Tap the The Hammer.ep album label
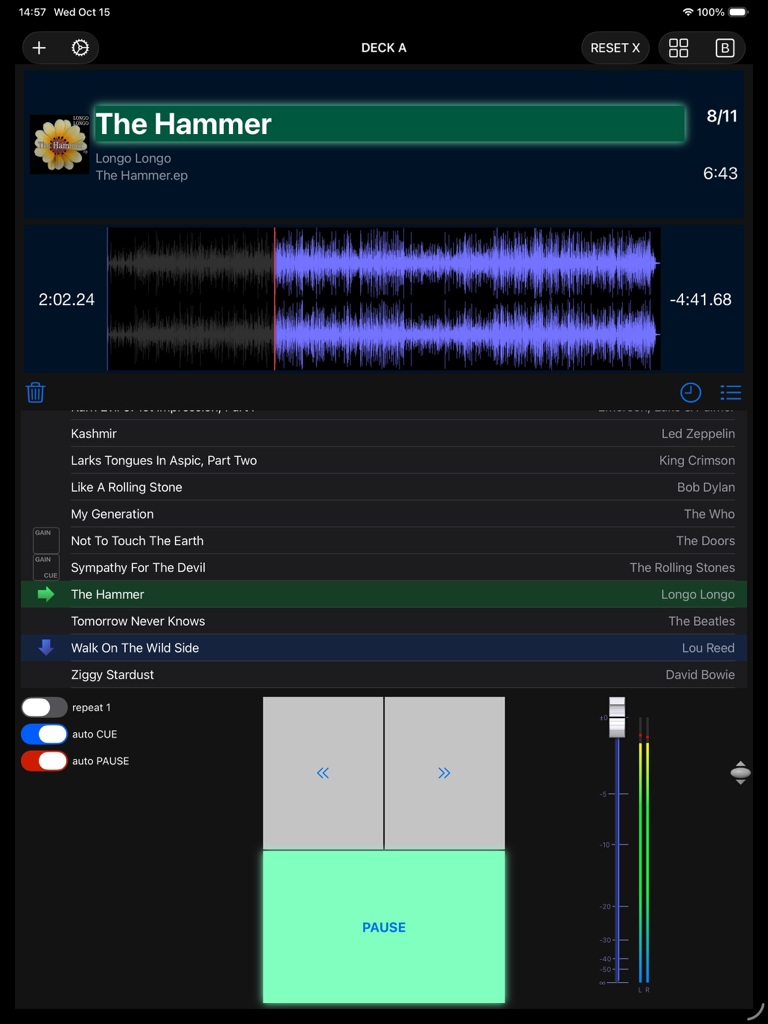Image resolution: width=768 pixels, height=1024 pixels. (x=142, y=176)
